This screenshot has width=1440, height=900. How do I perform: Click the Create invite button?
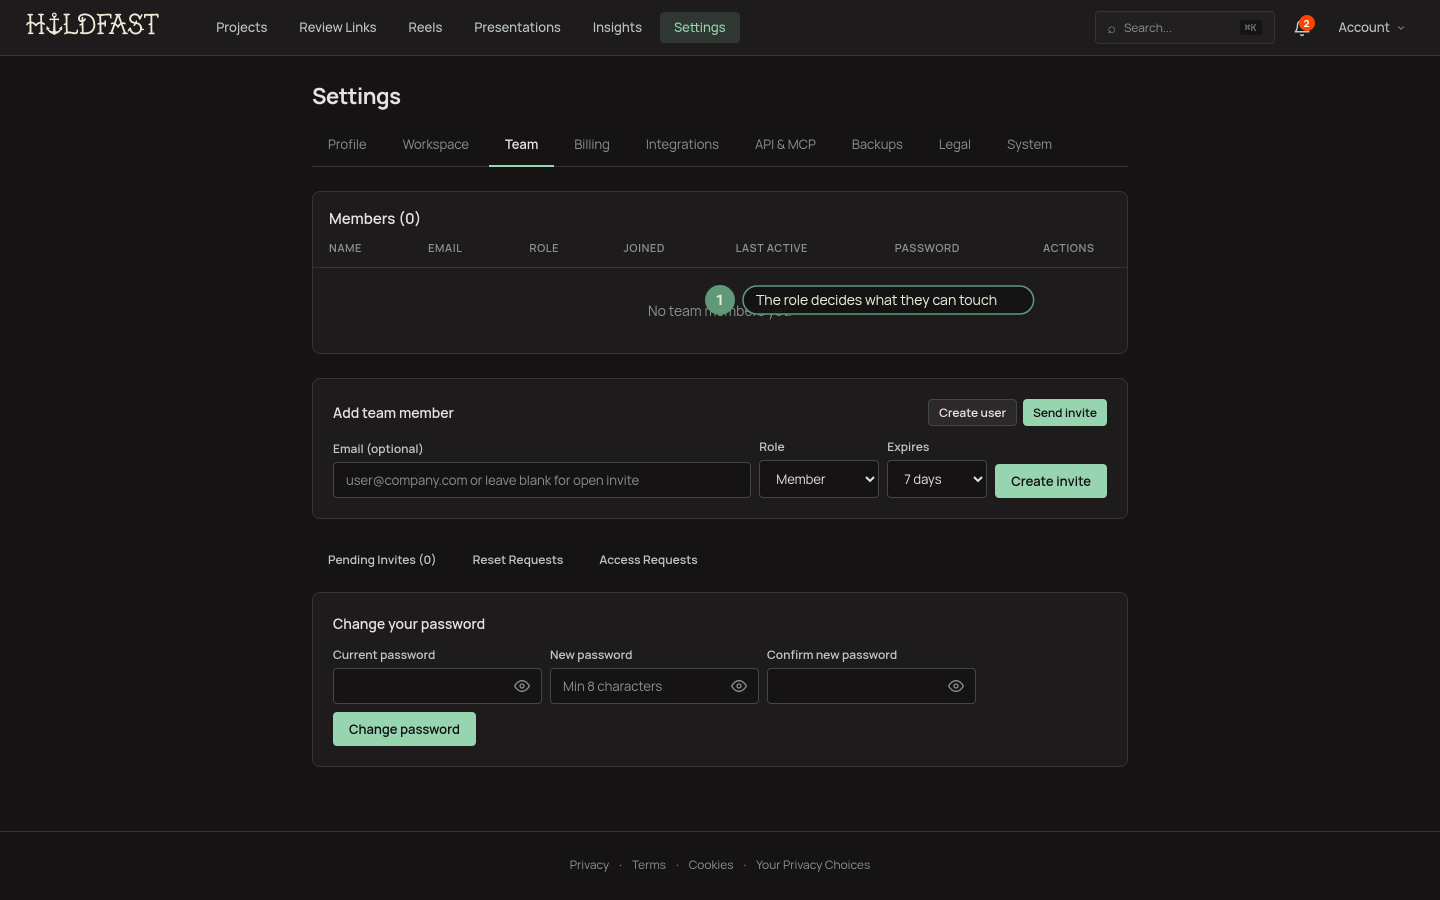click(x=1051, y=481)
